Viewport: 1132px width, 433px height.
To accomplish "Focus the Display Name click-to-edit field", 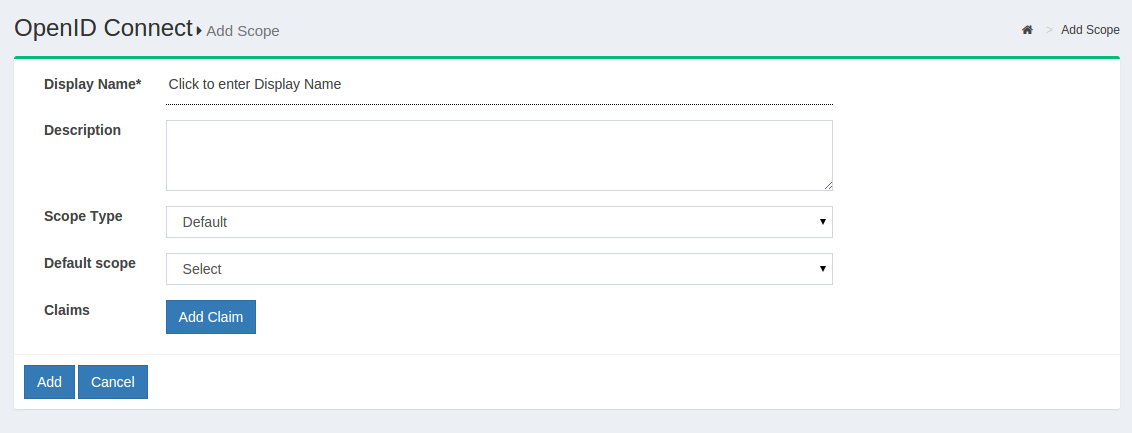I will 499,84.
